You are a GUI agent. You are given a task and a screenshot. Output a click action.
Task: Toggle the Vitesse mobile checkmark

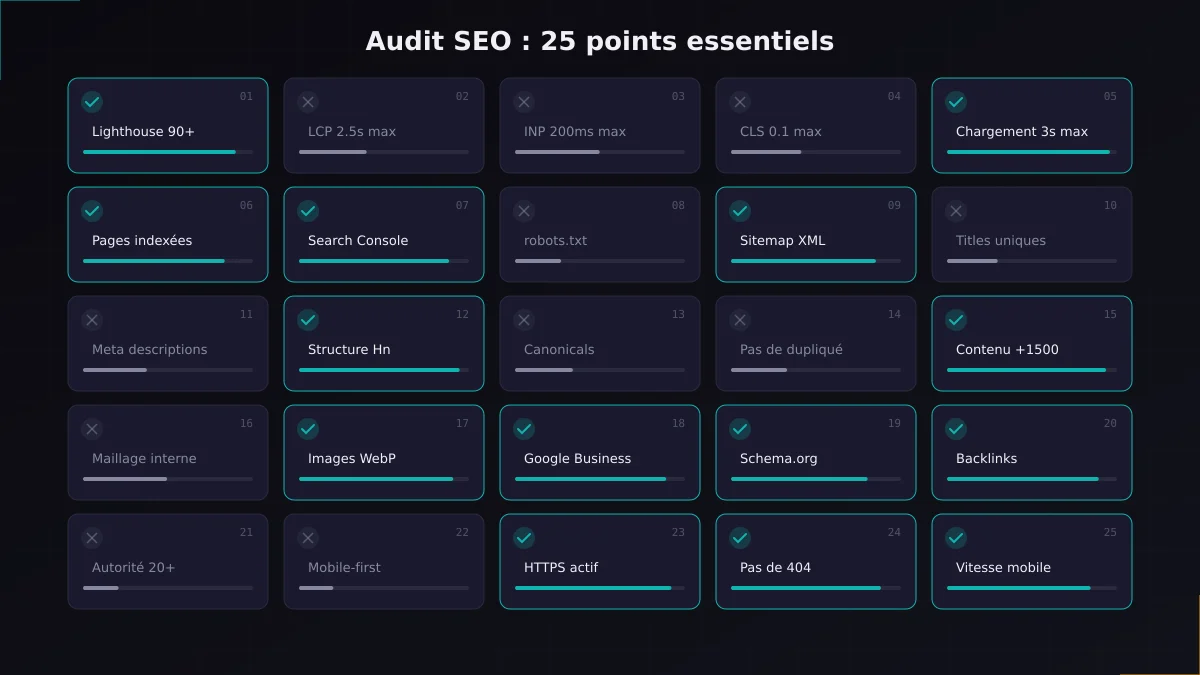pyautogui.click(x=956, y=538)
